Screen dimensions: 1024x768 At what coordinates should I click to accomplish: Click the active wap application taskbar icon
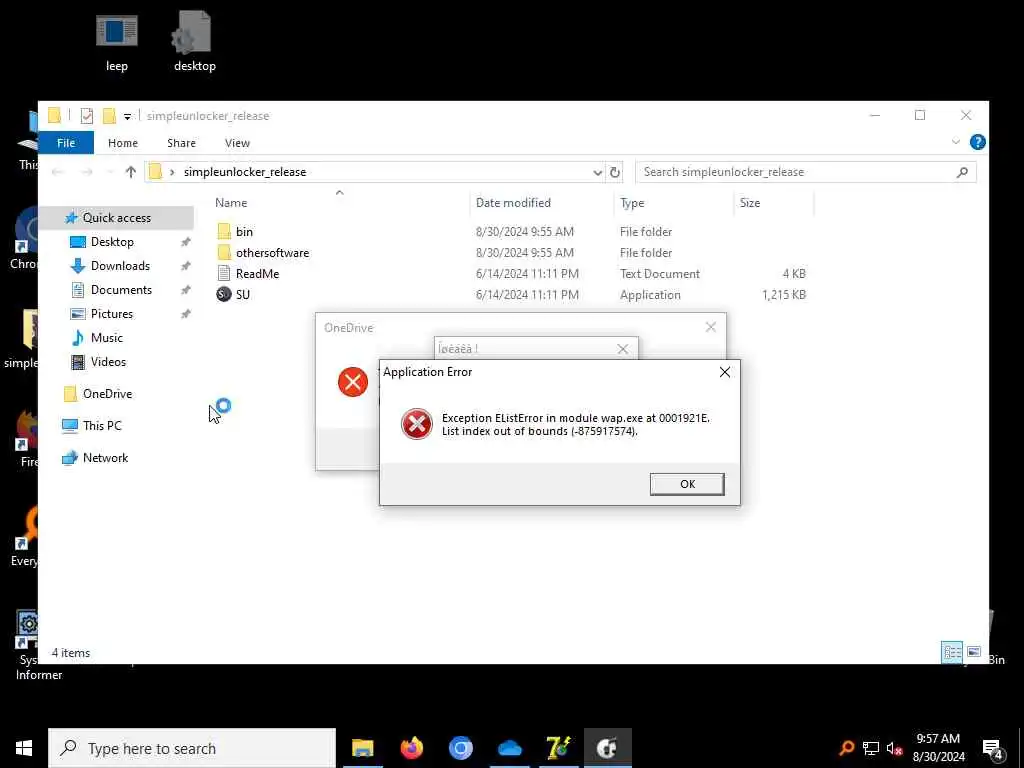[607, 748]
